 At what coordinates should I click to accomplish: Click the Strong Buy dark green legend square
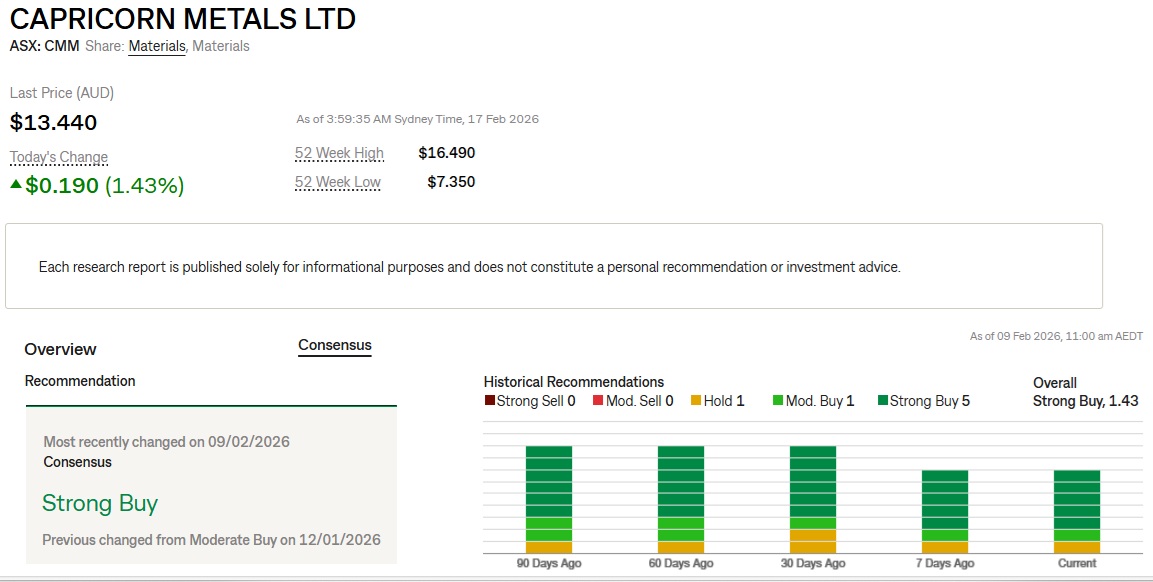point(883,401)
